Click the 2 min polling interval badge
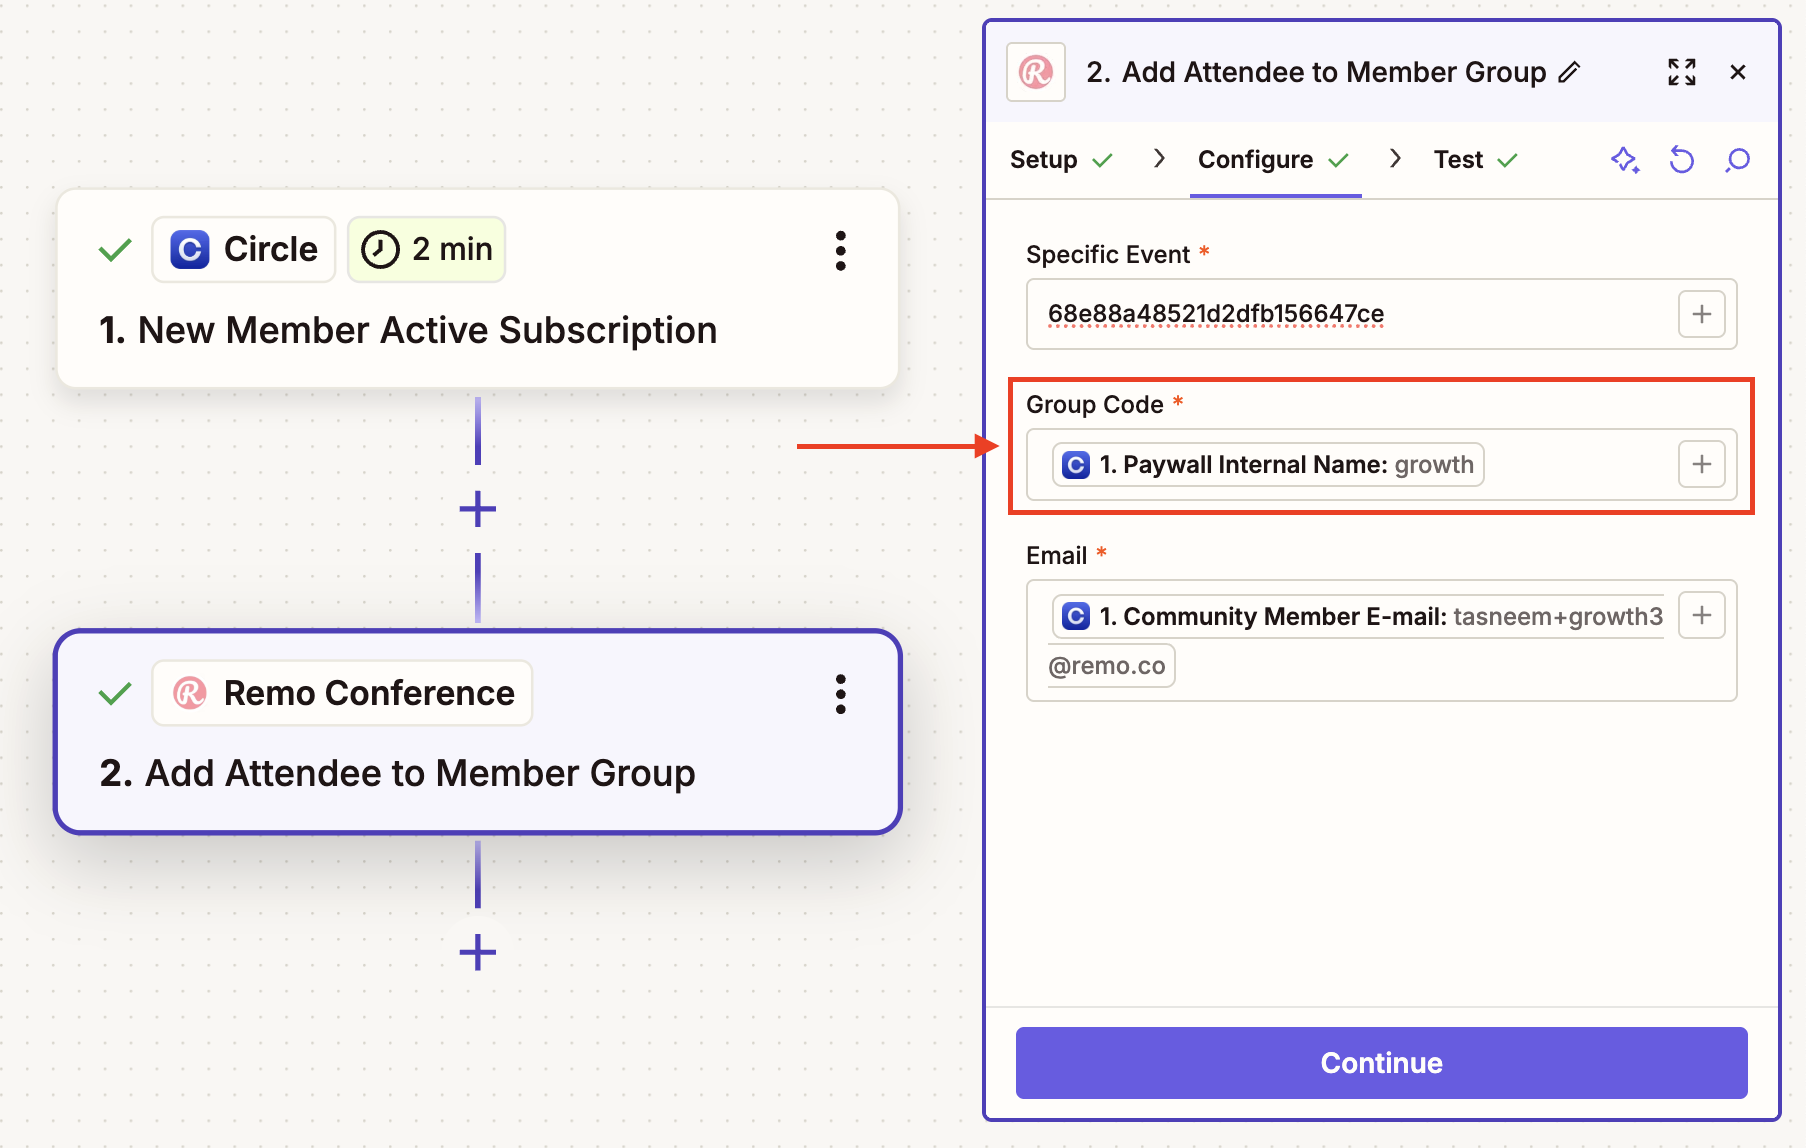The height and width of the screenshot is (1148, 1806). click(427, 250)
